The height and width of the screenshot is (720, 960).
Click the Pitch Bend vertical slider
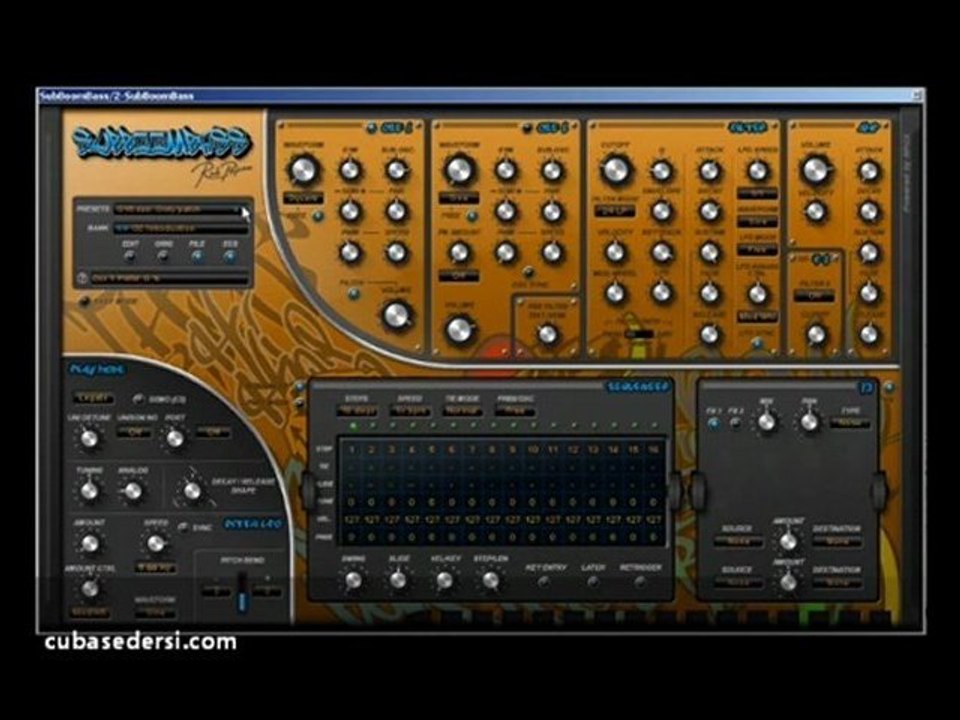click(x=242, y=592)
